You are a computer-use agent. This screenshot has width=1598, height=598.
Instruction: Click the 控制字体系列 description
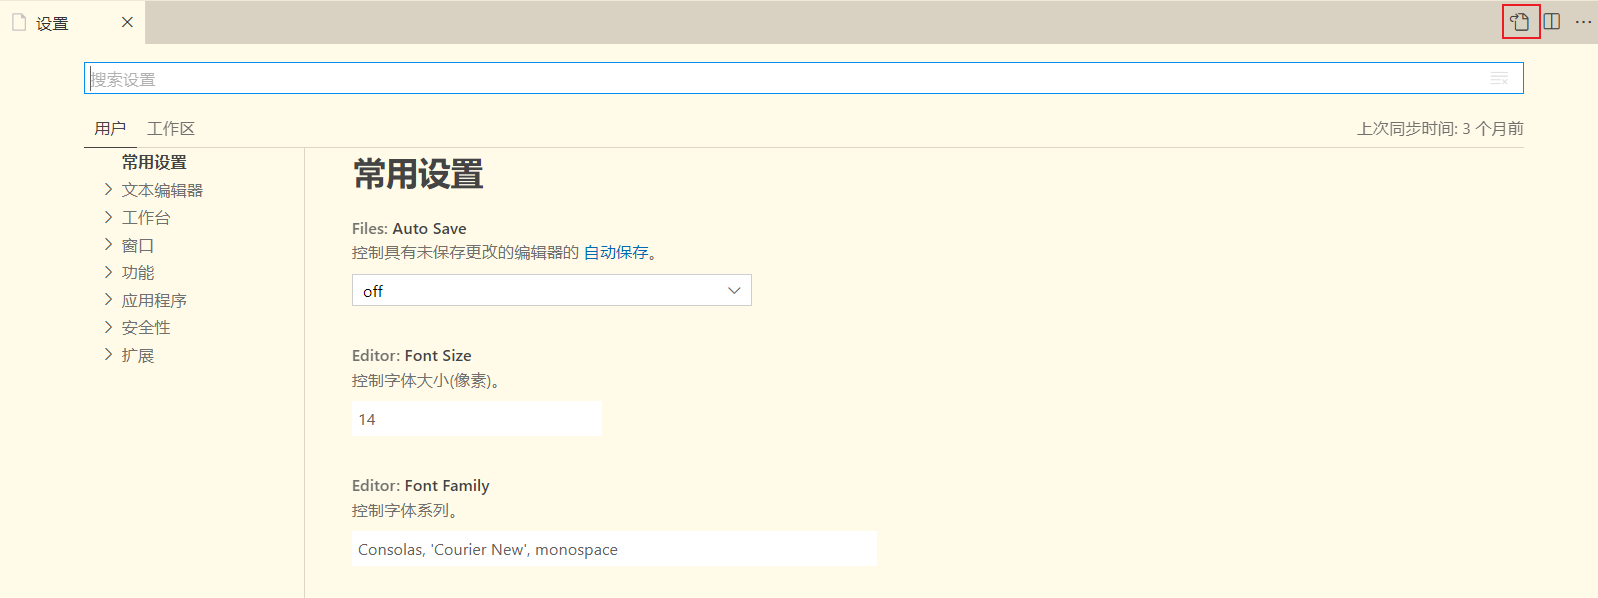(x=405, y=511)
